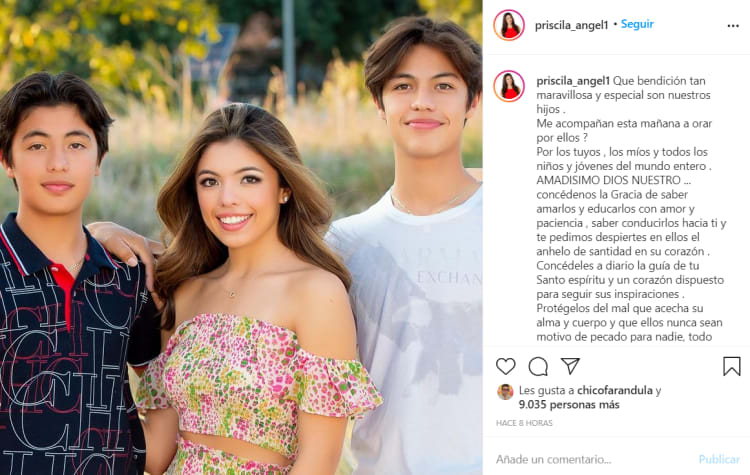Viewport: 750px width, 475px height.
Task: Click the caption text block
Action: pyautogui.click(x=630, y=209)
